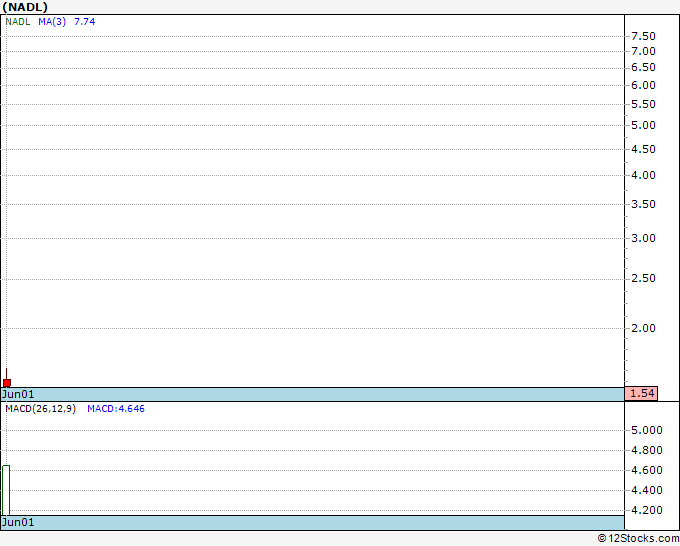Click the 5.00 price axis label

(x=643, y=125)
